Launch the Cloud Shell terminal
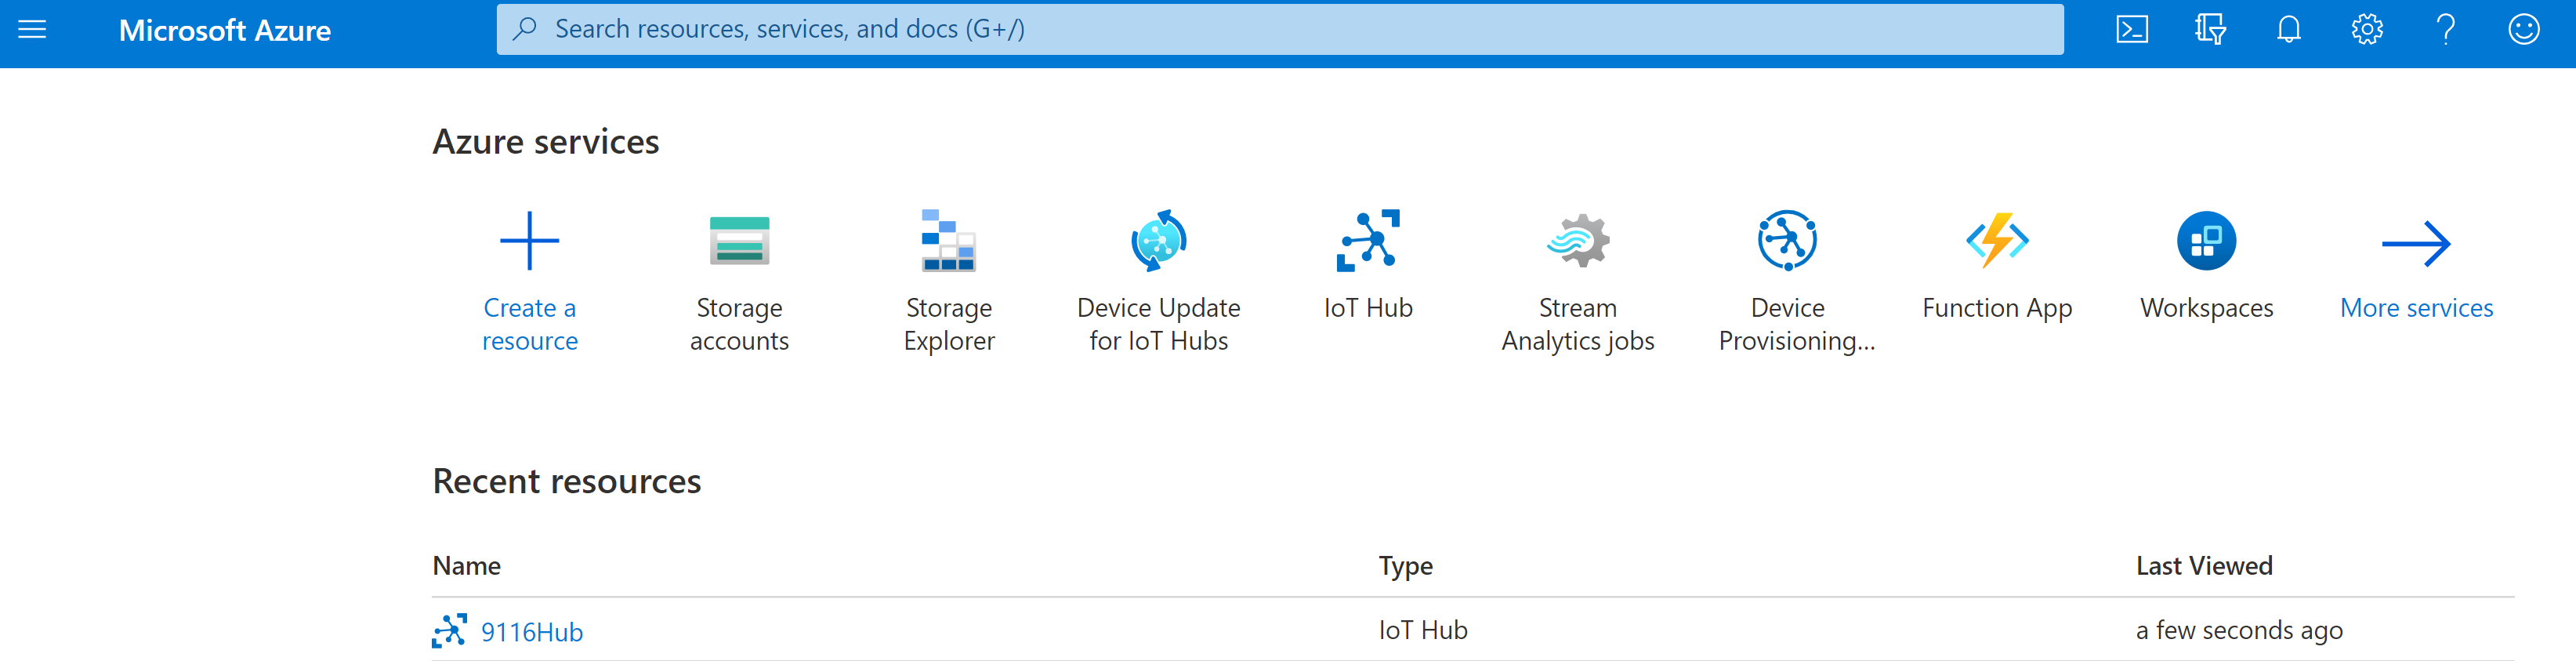Viewport: 2576px width, 661px height. click(2132, 29)
